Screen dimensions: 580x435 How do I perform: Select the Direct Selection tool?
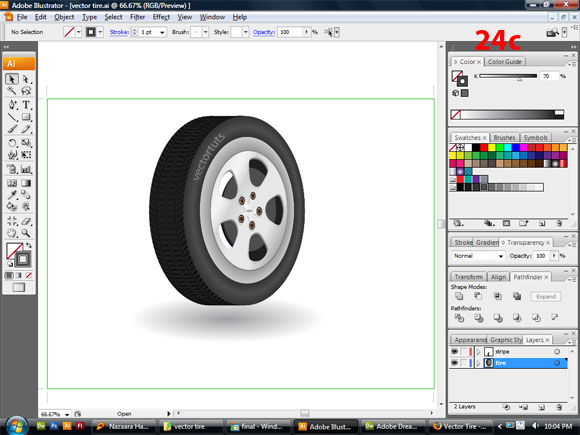click(x=26, y=79)
